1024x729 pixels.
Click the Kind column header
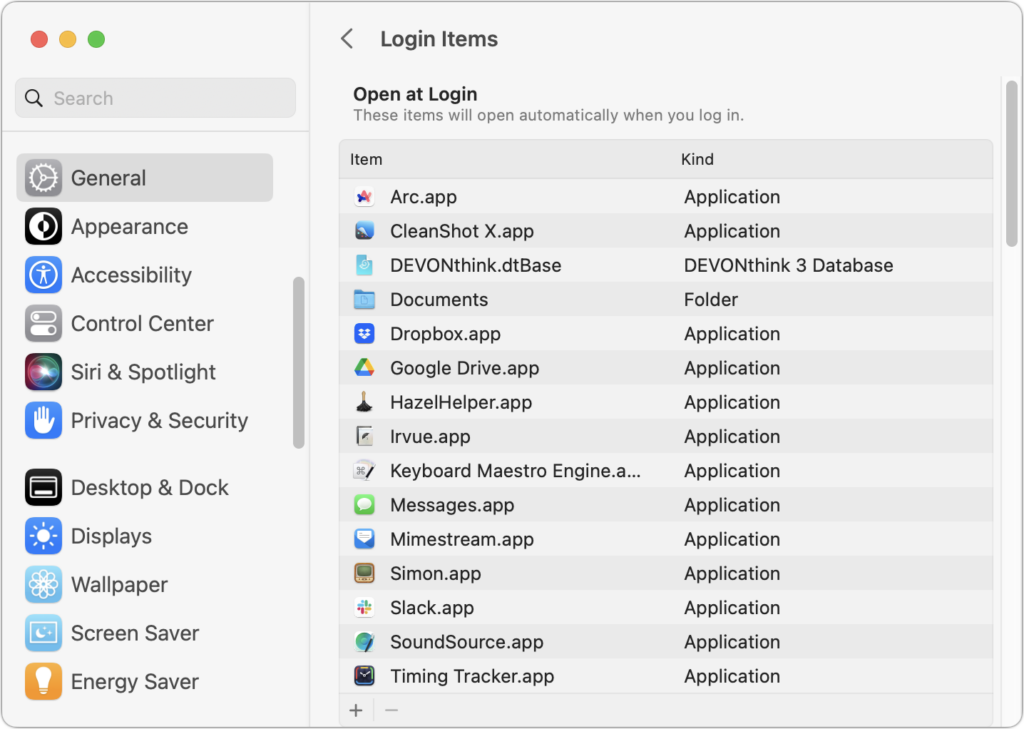coord(697,159)
